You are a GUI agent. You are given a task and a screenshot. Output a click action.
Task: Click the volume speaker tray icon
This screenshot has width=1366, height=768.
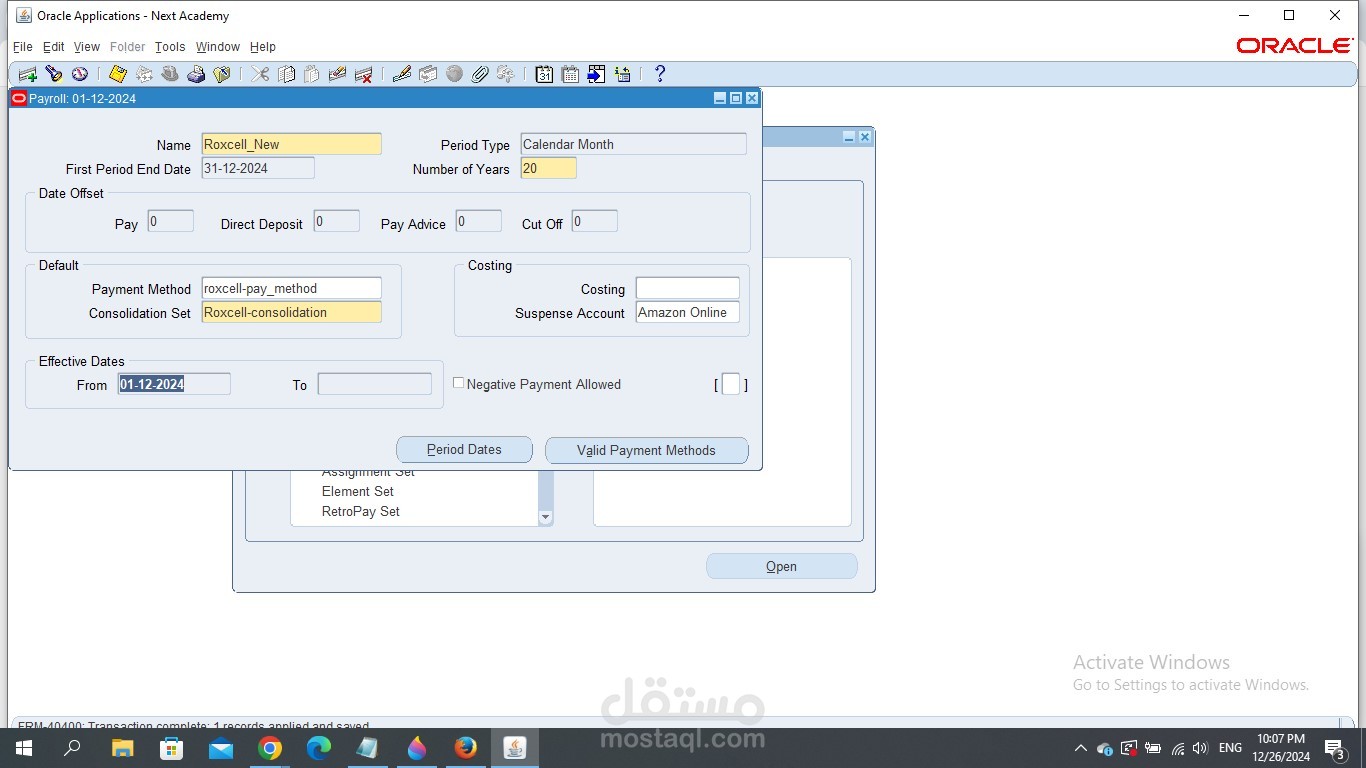[x=1200, y=748]
